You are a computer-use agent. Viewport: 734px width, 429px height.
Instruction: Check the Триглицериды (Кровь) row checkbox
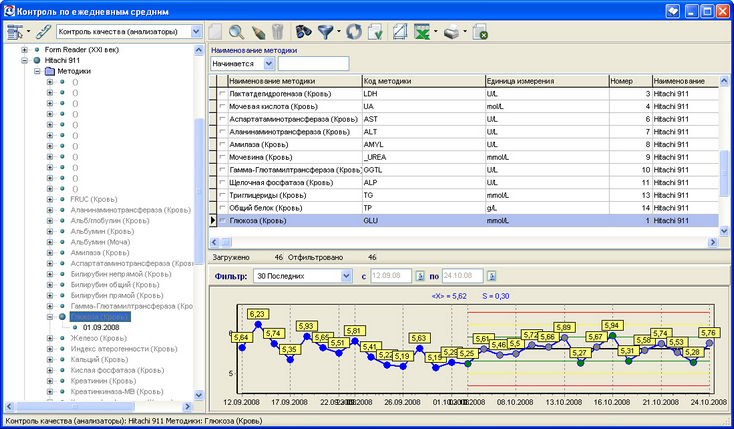click(x=223, y=196)
